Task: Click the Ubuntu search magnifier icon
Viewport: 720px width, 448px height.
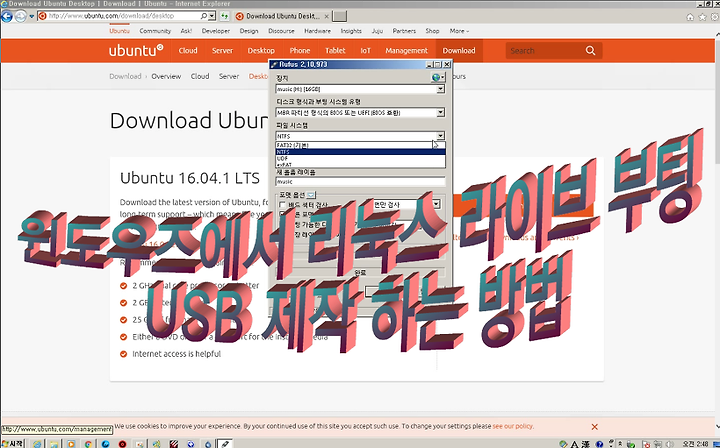Action: (x=591, y=50)
